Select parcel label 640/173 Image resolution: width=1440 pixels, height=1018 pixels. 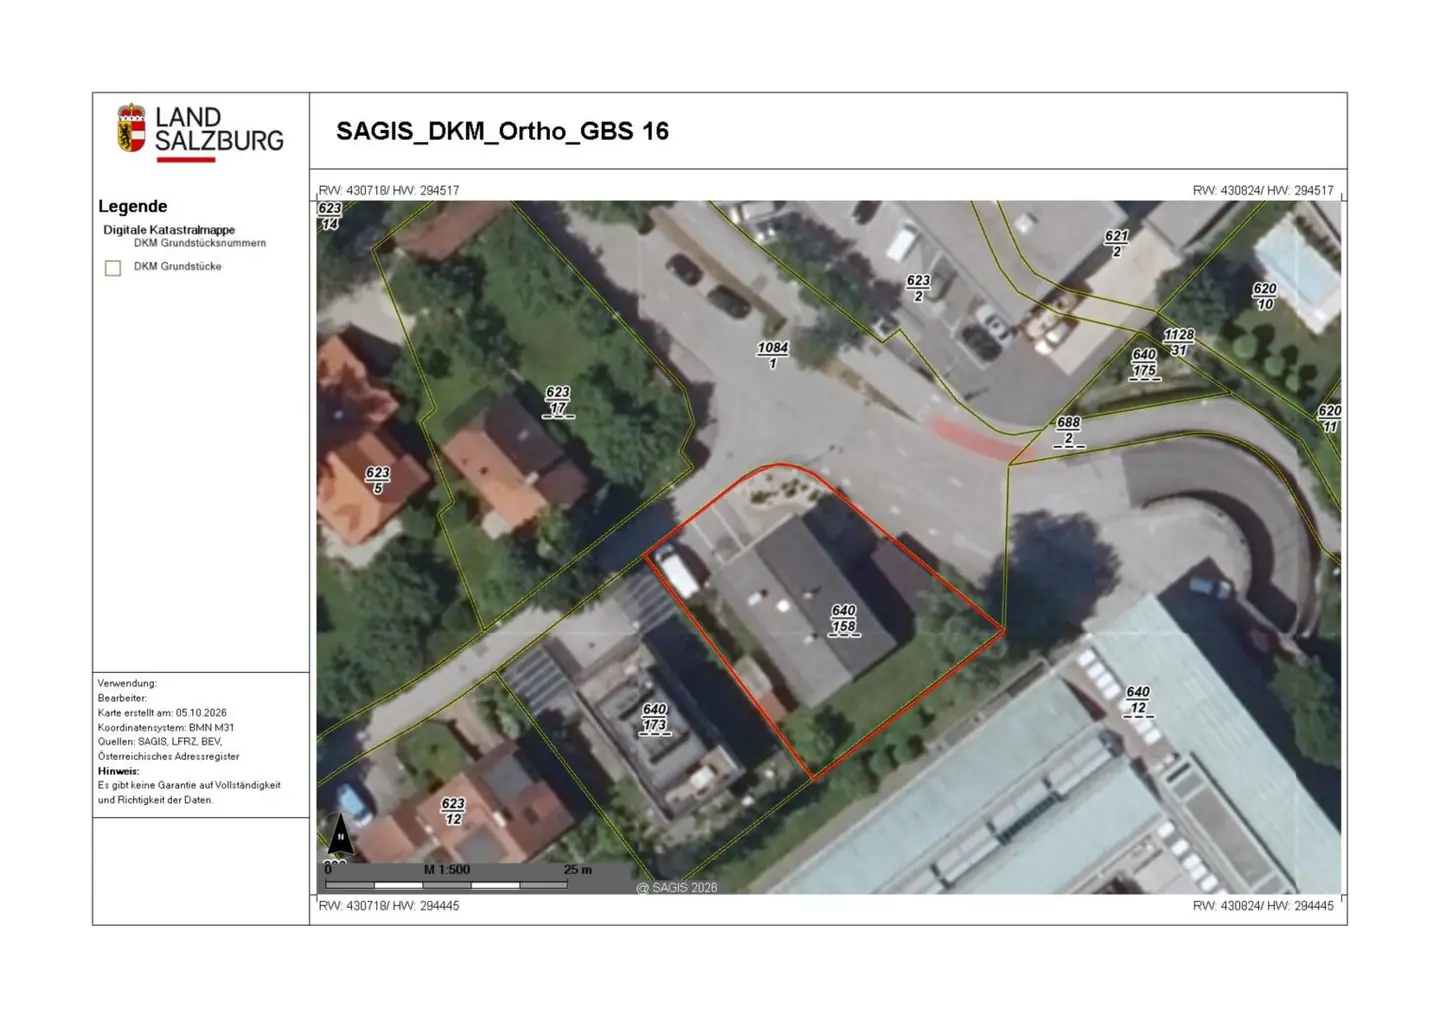[x=655, y=718]
